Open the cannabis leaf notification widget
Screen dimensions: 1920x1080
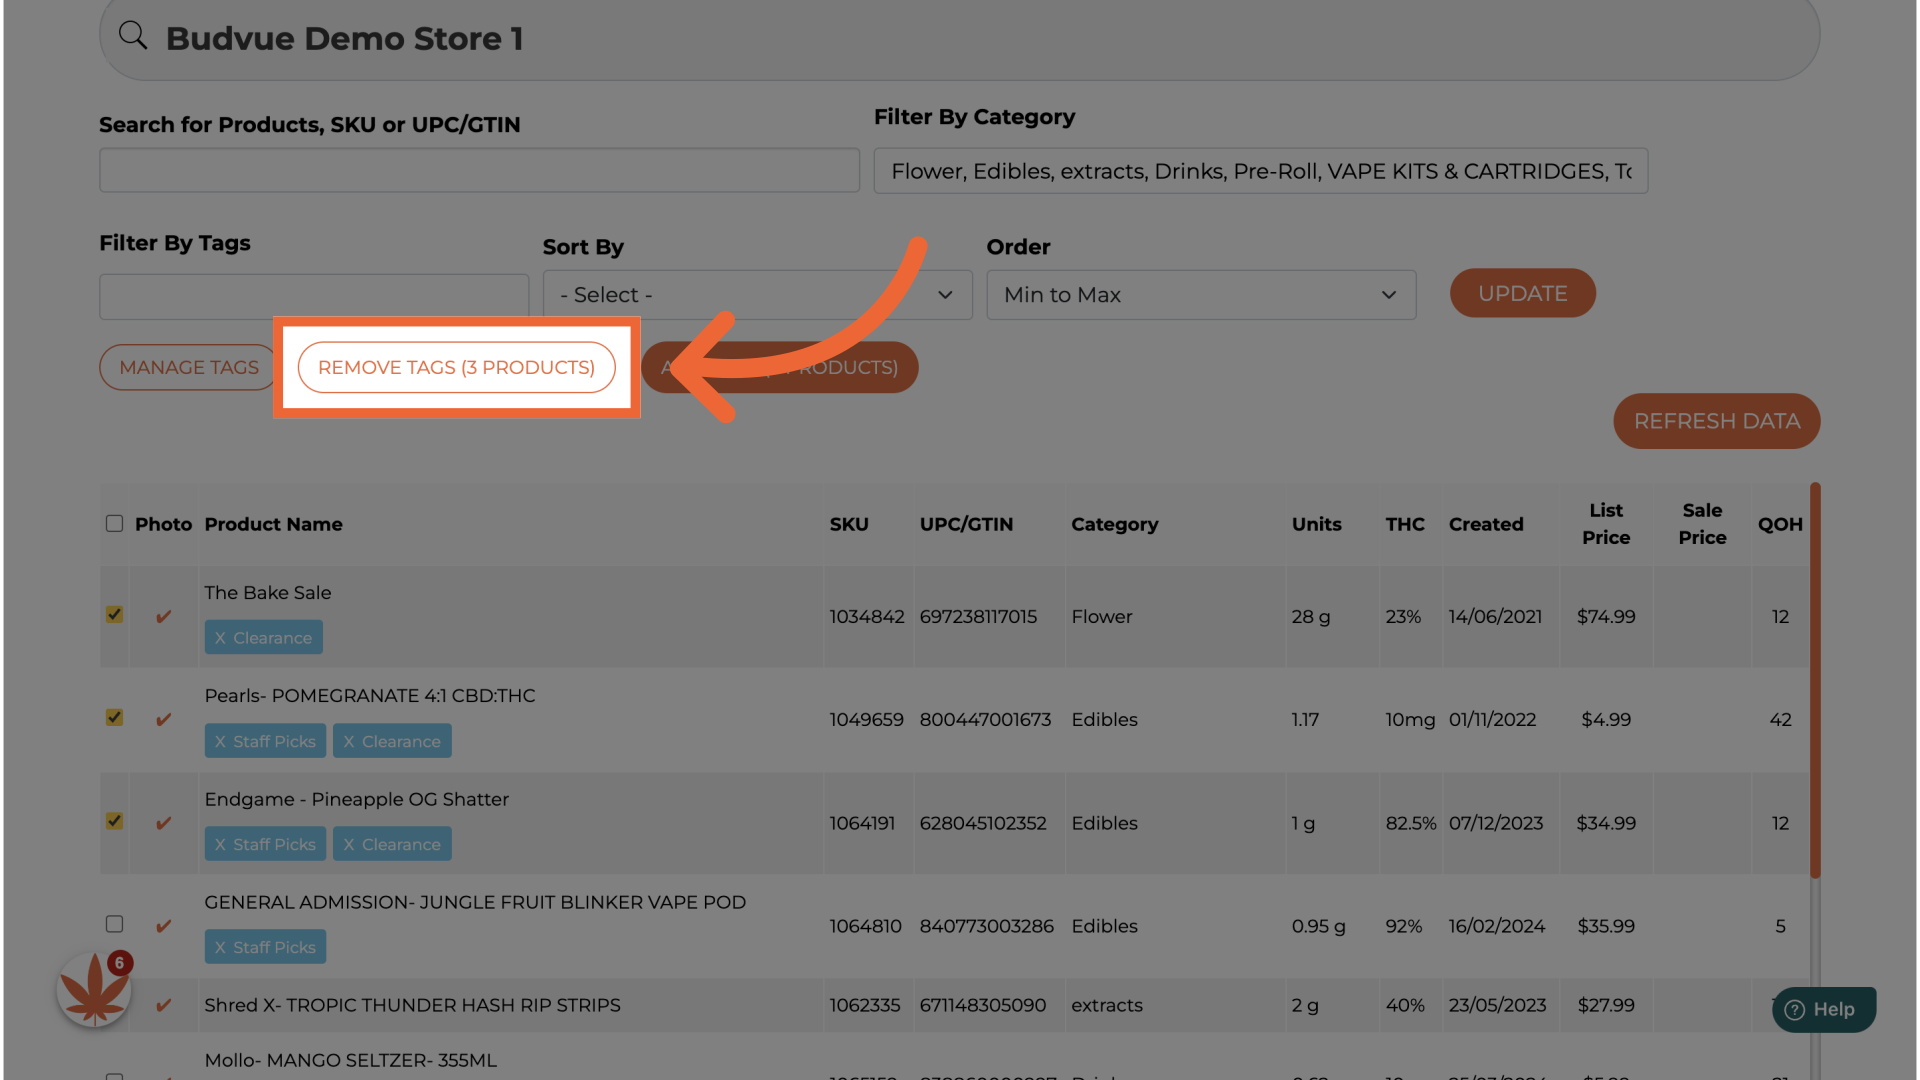pos(94,990)
